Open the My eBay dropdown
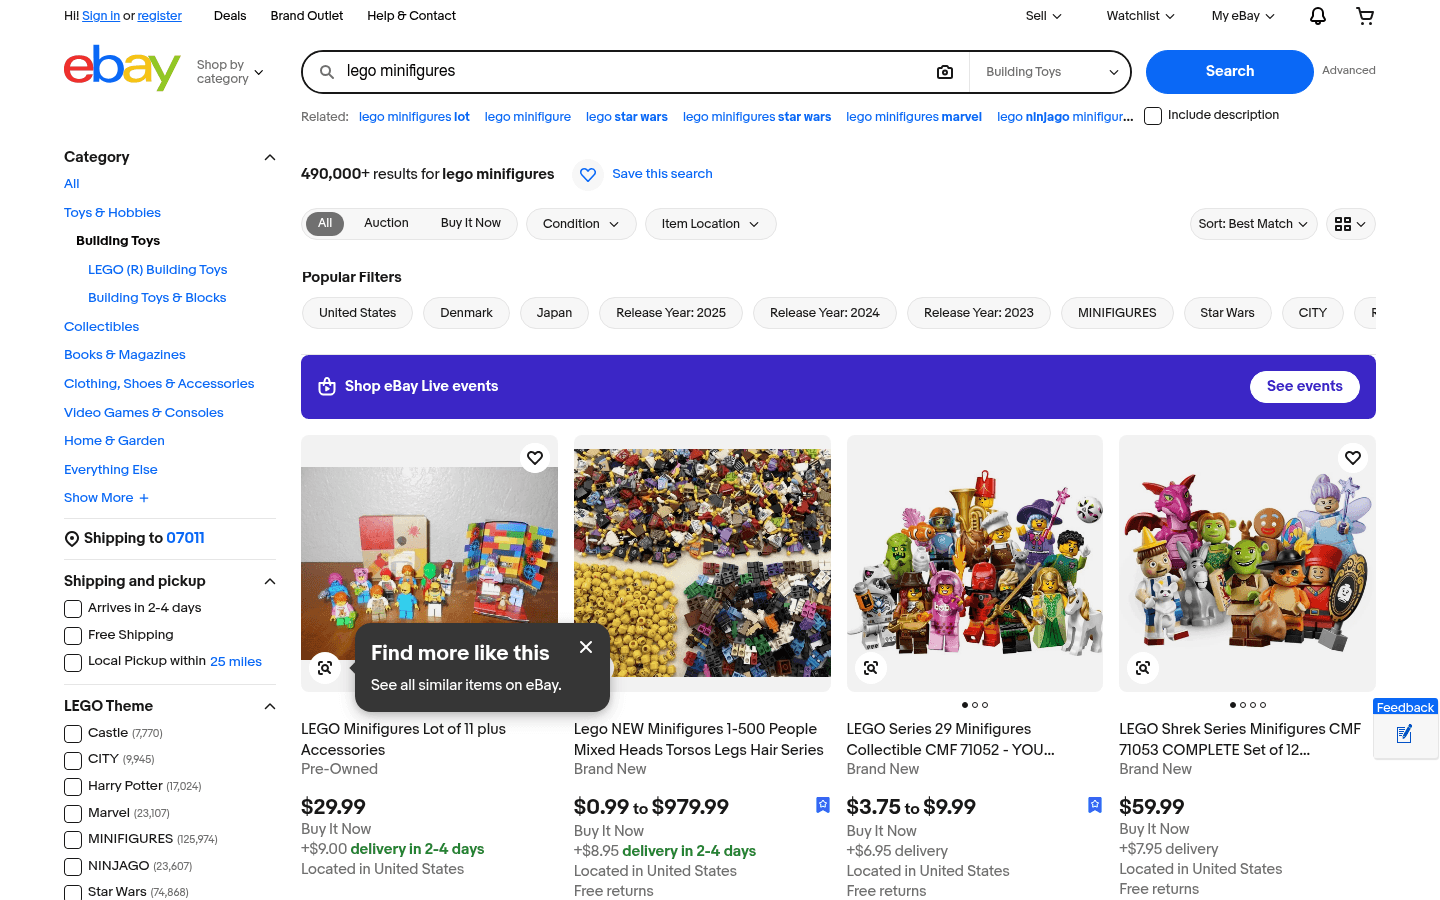This screenshot has height=900, width=1440. coord(1243,16)
